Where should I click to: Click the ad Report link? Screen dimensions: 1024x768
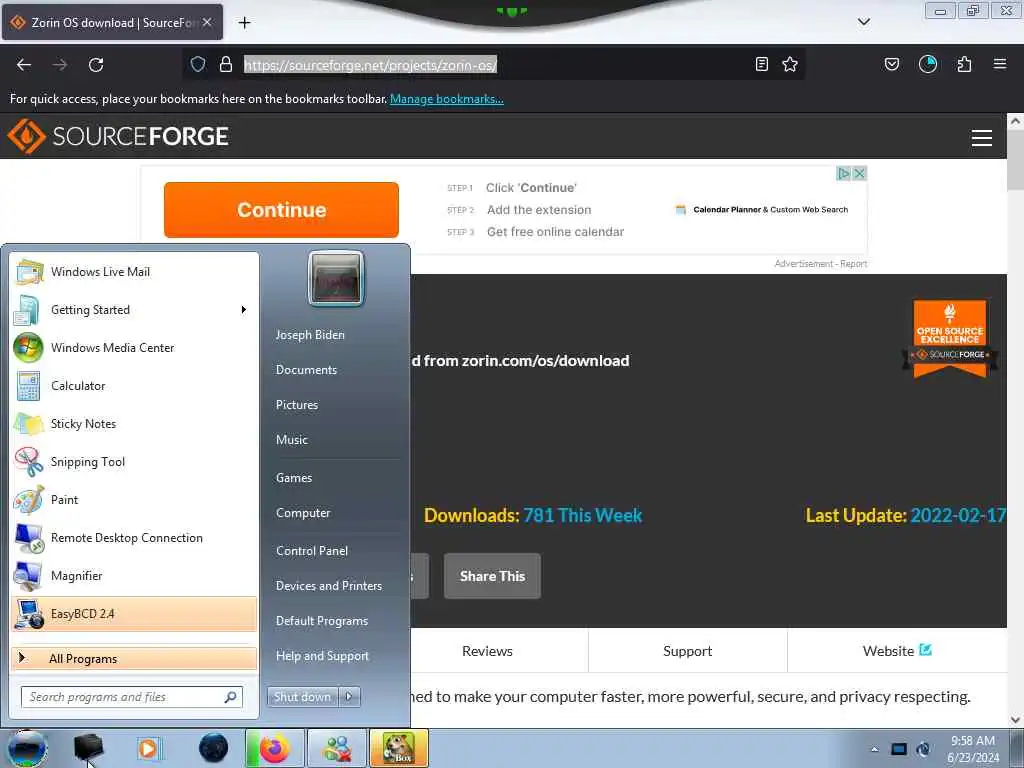coord(854,264)
